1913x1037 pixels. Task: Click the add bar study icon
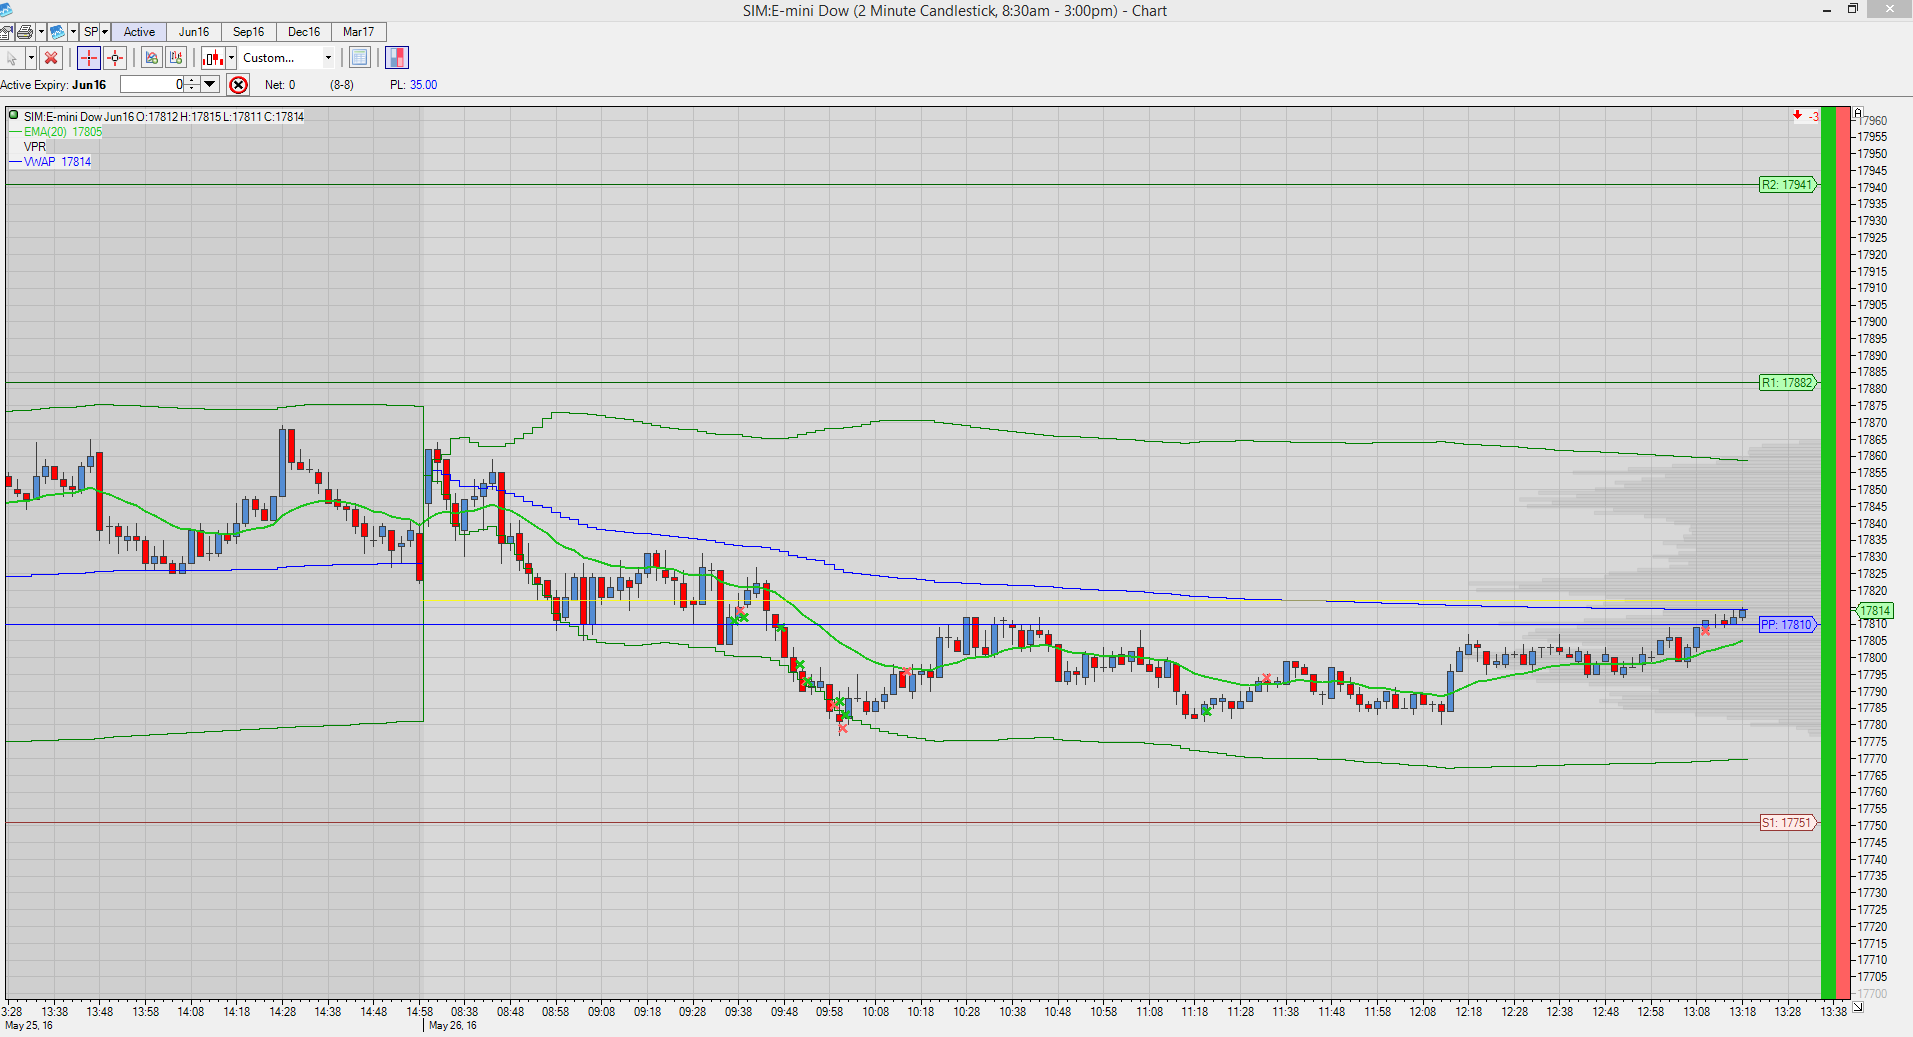click(x=176, y=58)
